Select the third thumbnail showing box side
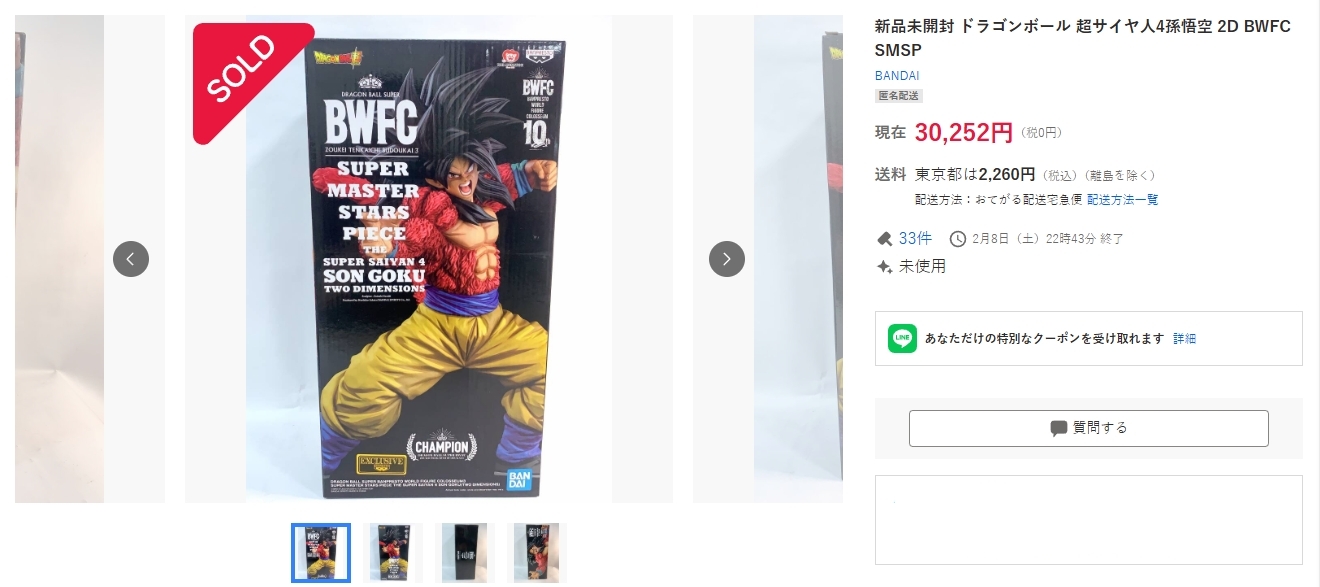 click(465, 553)
